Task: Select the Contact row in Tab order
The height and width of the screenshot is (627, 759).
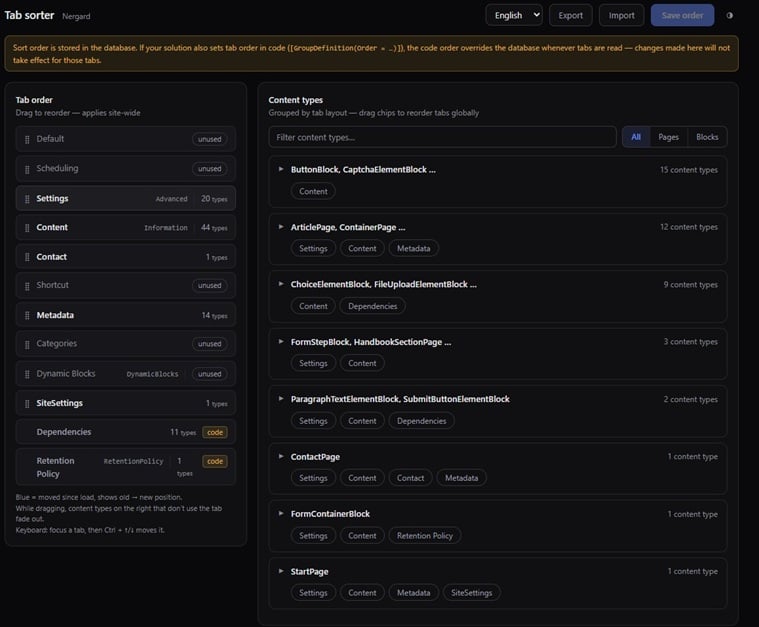Action: (x=125, y=257)
